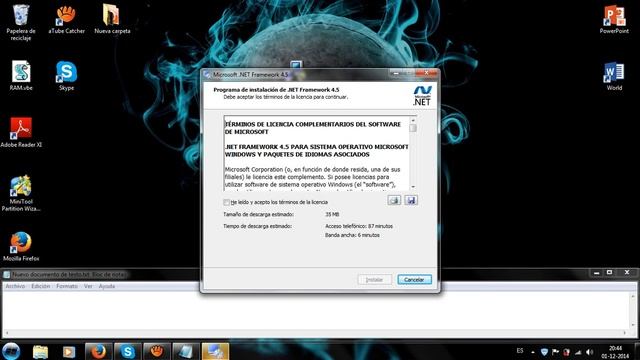
Task: Click the 'Tamaño de descarga estimado:' label
Action: tap(258, 214)
